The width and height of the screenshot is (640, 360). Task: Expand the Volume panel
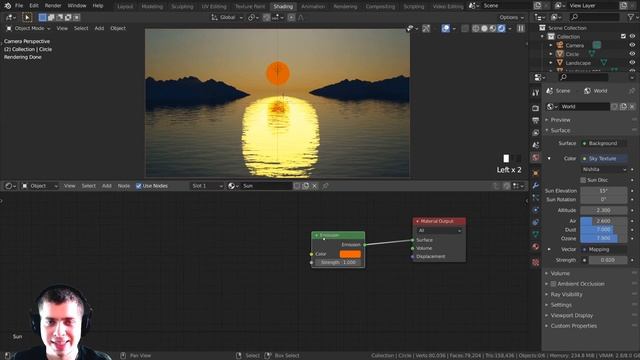point(560,273)
